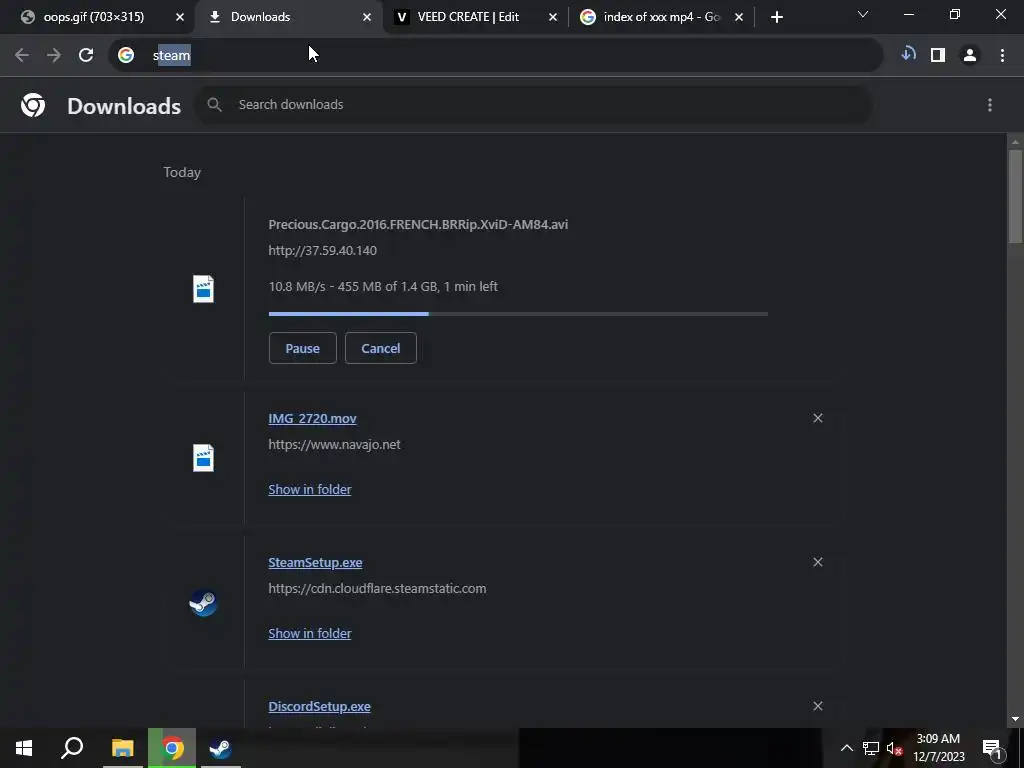Open Steam from the taskbar
The width and height of the screenshot is (1024, 768).
[x=221, y=748]
